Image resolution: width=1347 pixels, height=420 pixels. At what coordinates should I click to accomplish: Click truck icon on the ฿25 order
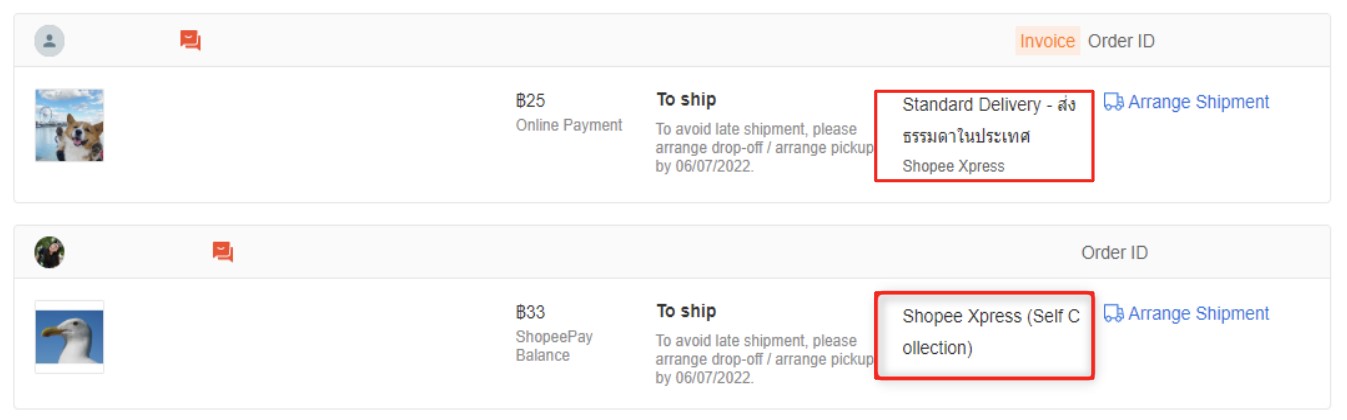point(1113,102)
